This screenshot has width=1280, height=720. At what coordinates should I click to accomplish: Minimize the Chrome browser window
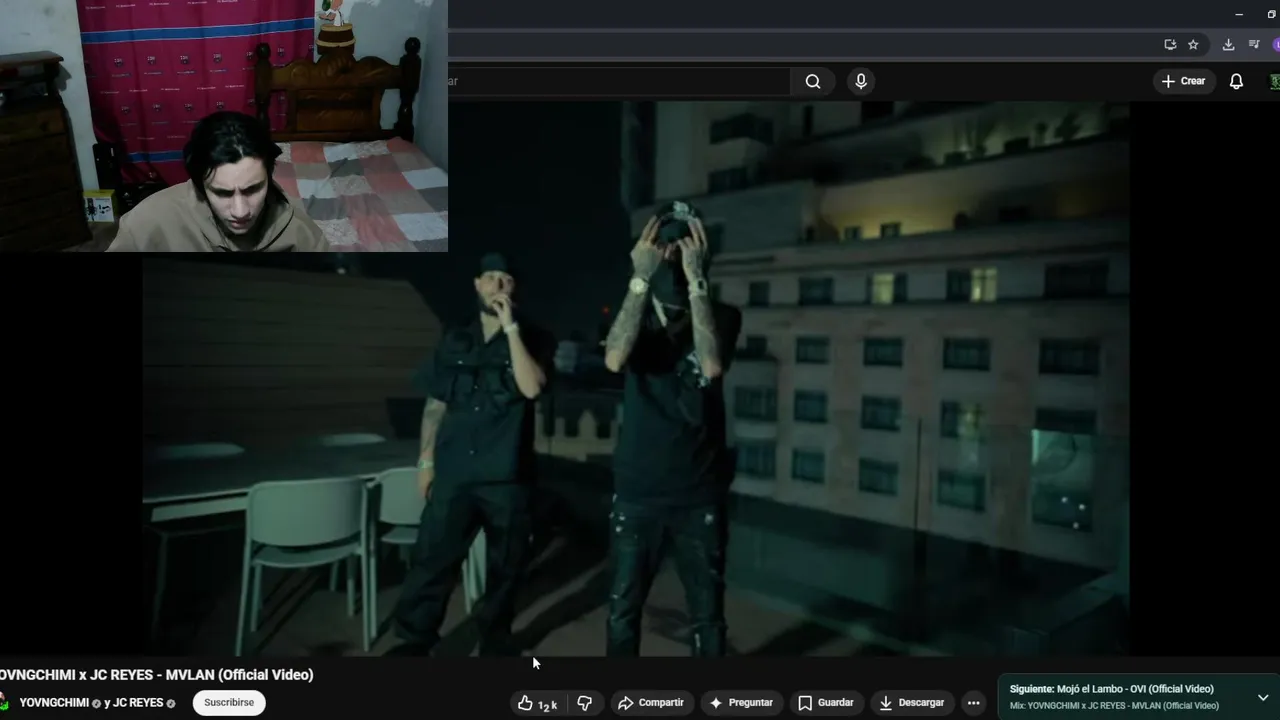point(1239,14)
